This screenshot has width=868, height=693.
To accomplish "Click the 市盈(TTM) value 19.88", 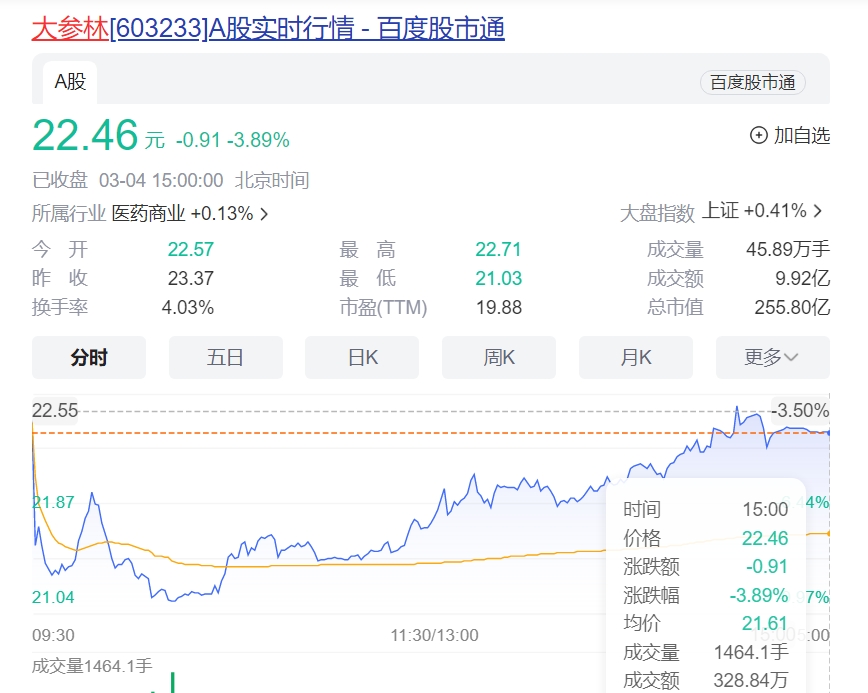I will tap(499, 308).
